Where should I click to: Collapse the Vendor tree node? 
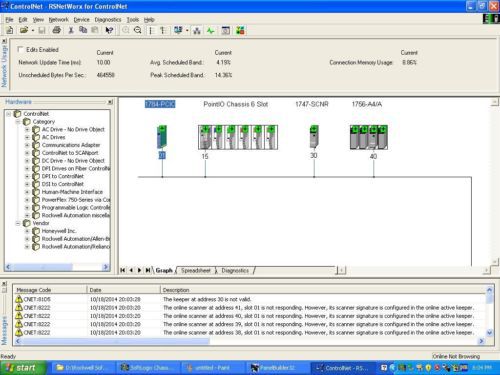pyautogui.click(x=18, y=223)
